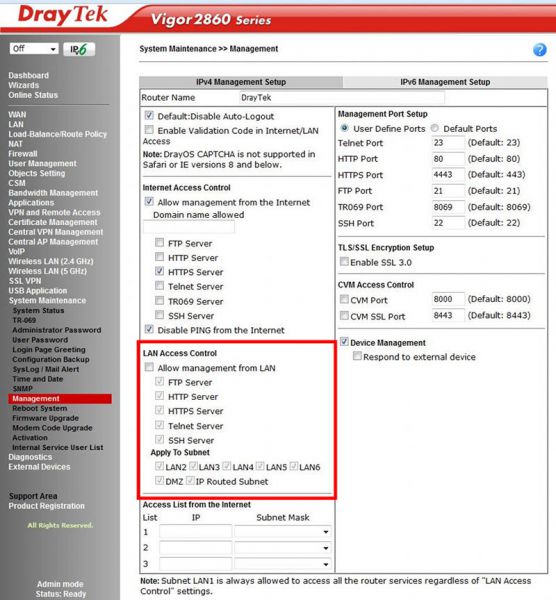The height and width of the screenshot is (600, 556).
Task: Open Online Status in the sidebar
Action: 33,95
